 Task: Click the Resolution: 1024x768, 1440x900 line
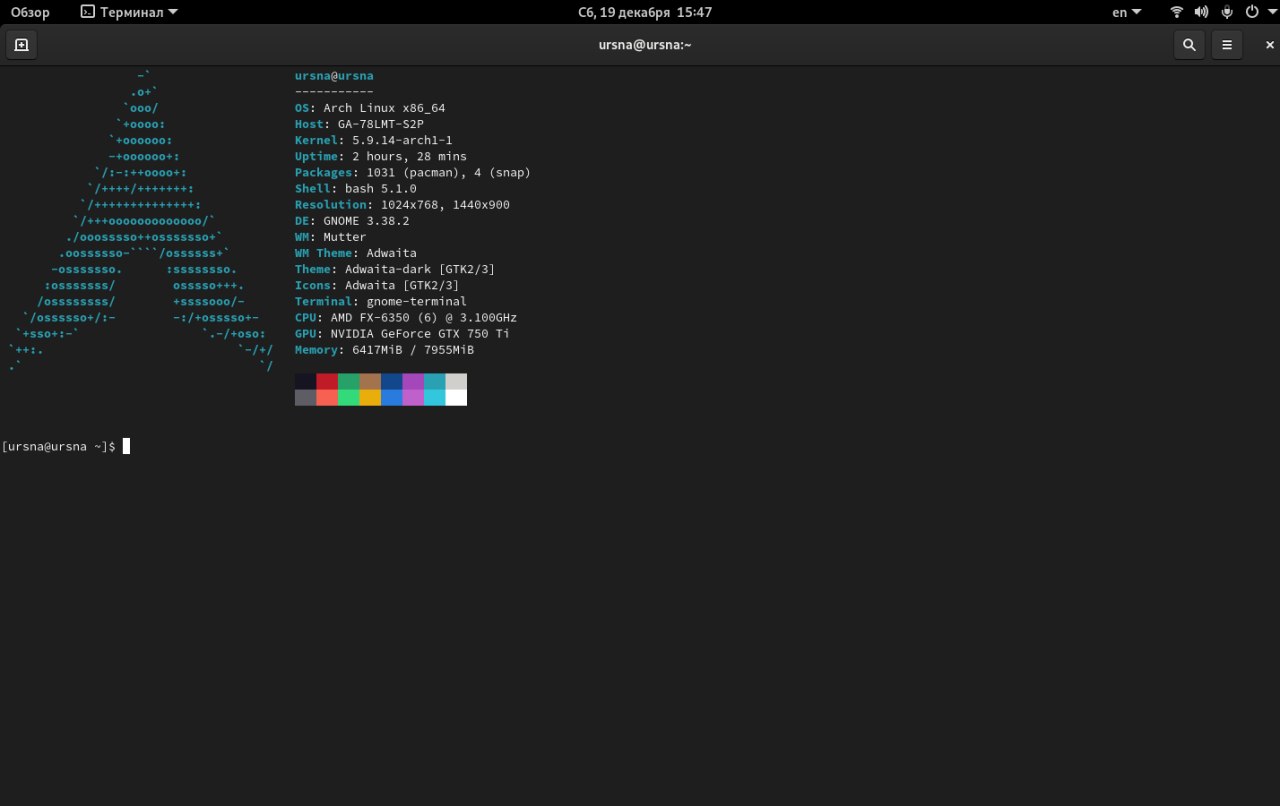[x=402, y=205]
